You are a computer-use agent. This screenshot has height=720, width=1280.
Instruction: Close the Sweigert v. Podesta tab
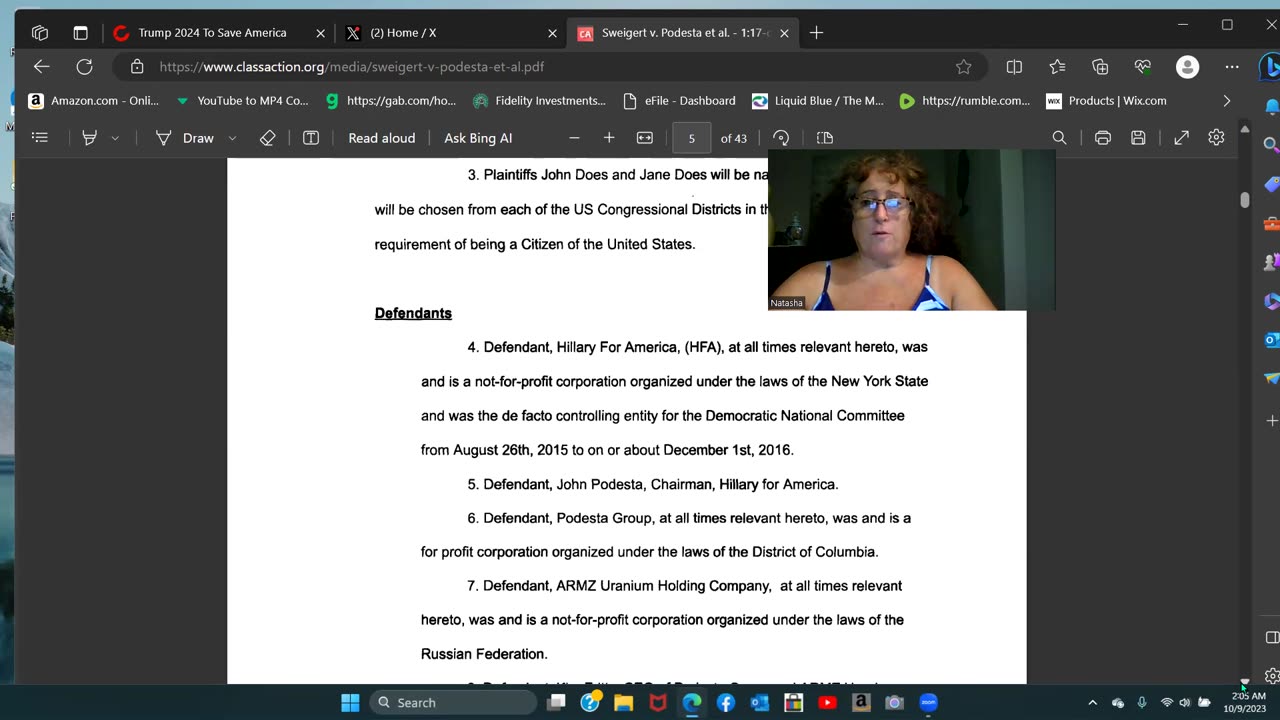[x=784, y=33]
